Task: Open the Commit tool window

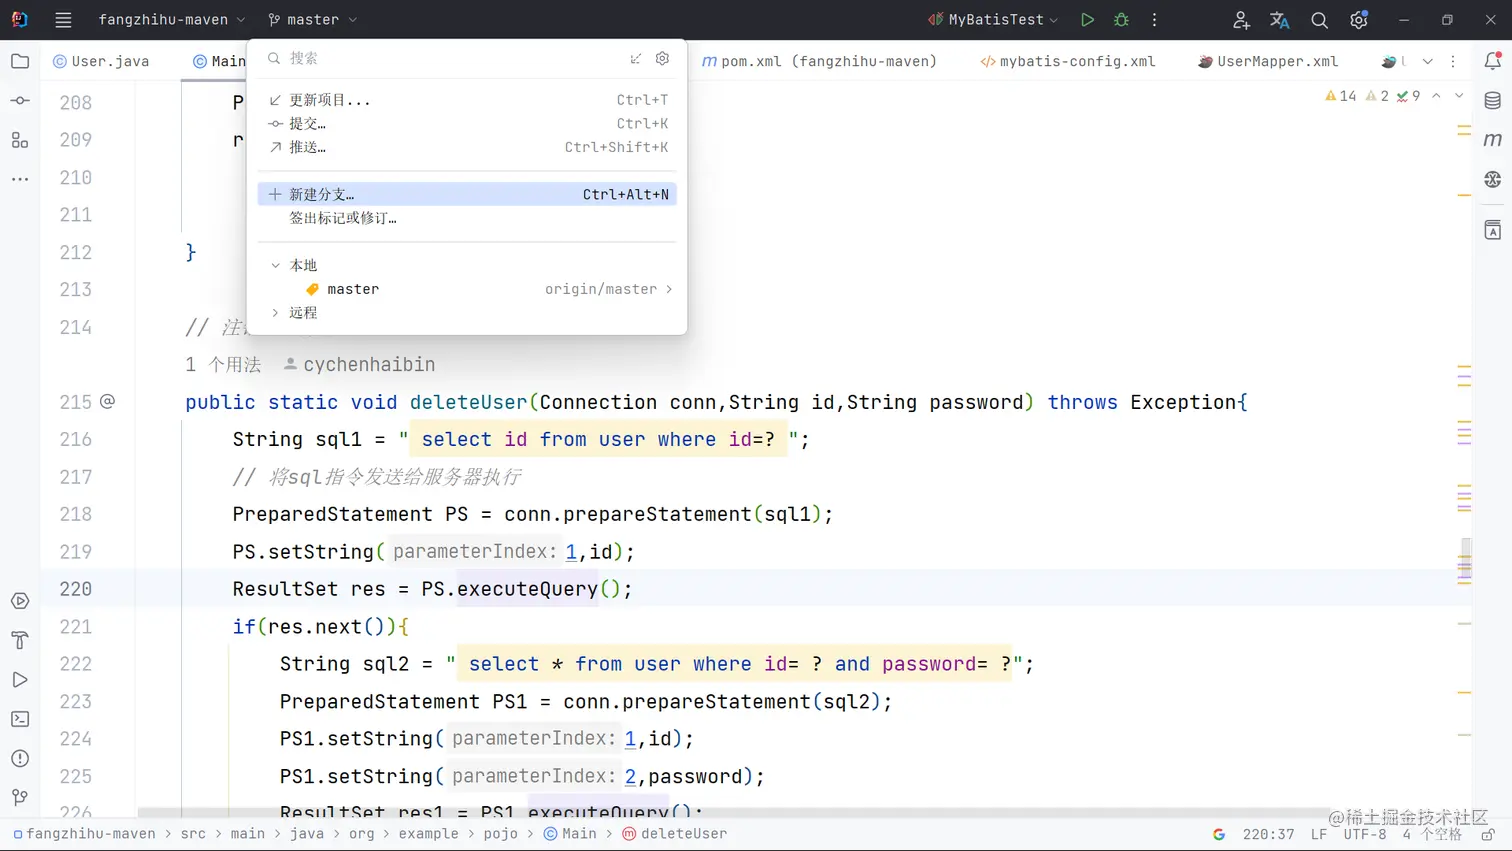Action: click(20, 101)
